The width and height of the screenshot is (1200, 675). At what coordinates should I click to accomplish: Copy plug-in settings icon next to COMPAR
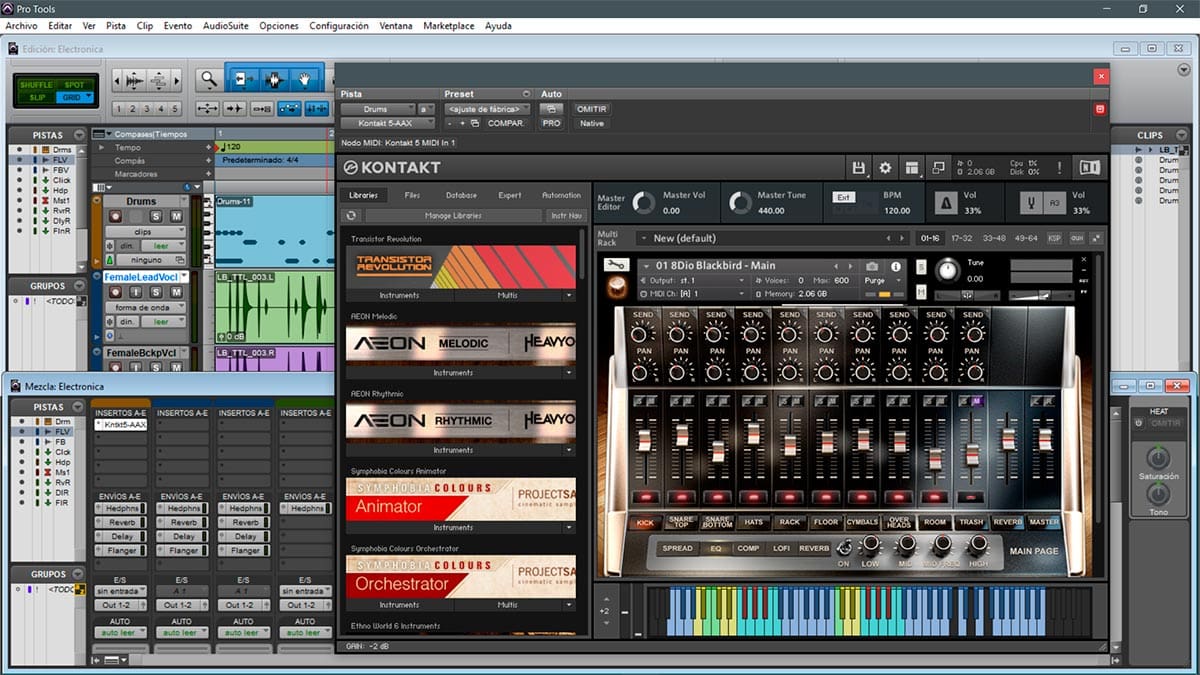coord(476,123)
